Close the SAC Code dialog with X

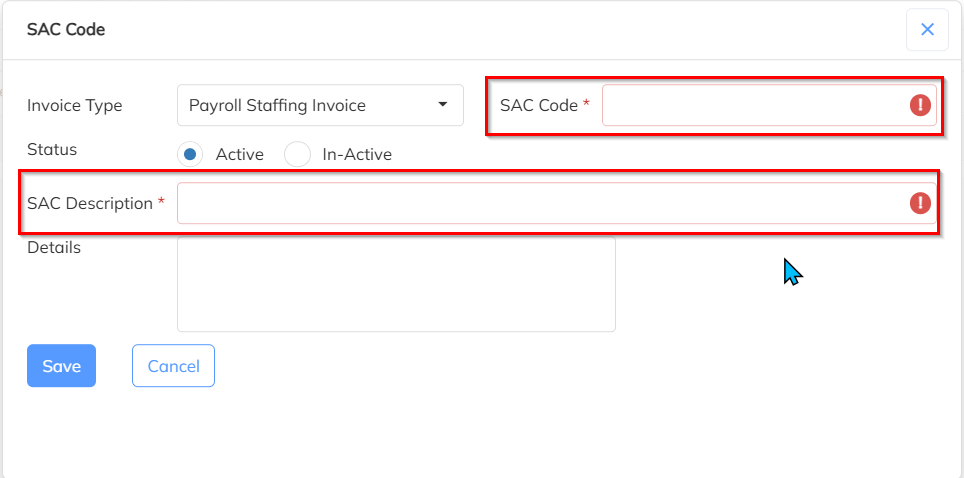pos(927,30)
